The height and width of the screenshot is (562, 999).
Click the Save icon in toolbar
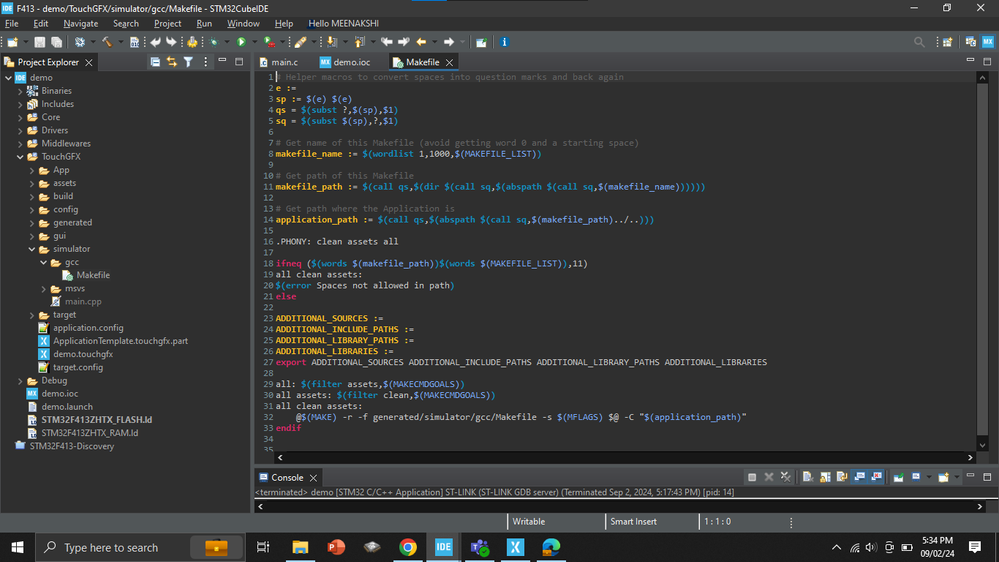click(x=40, y=42)
